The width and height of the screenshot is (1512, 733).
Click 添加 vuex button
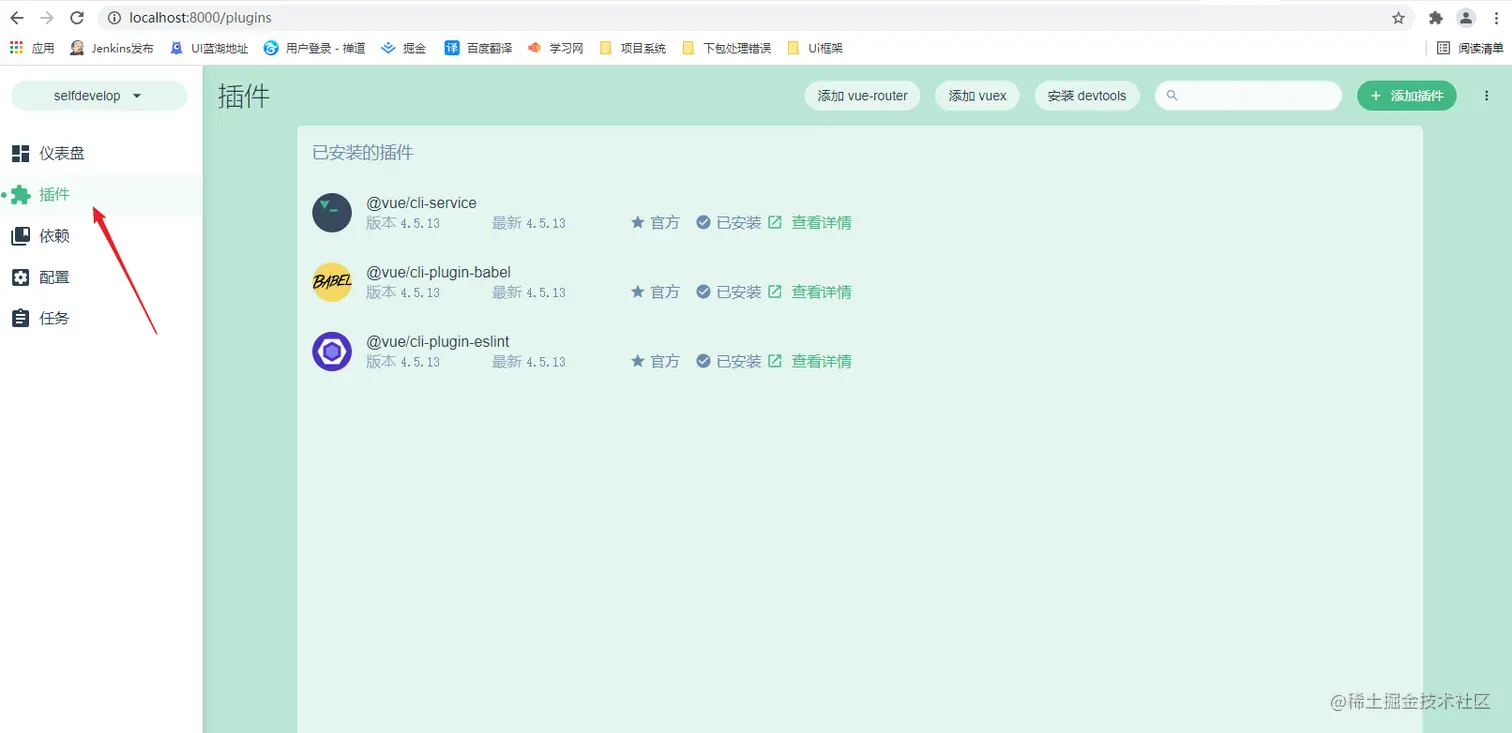pyautogui.click(x=977, y=96)
